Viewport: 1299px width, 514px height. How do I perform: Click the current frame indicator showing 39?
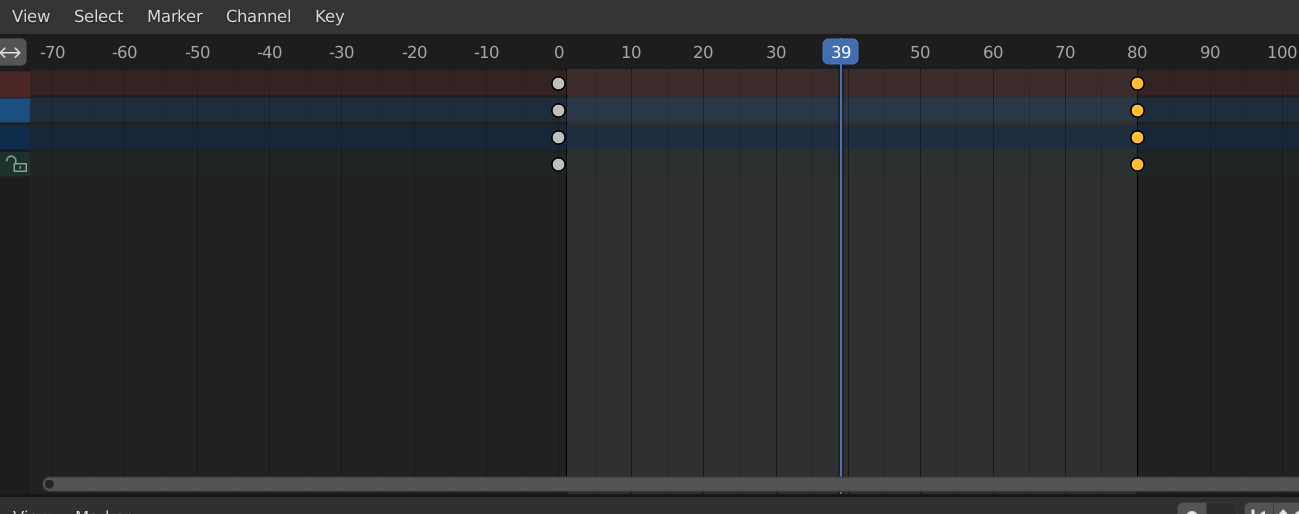click(x=840, y=52)
